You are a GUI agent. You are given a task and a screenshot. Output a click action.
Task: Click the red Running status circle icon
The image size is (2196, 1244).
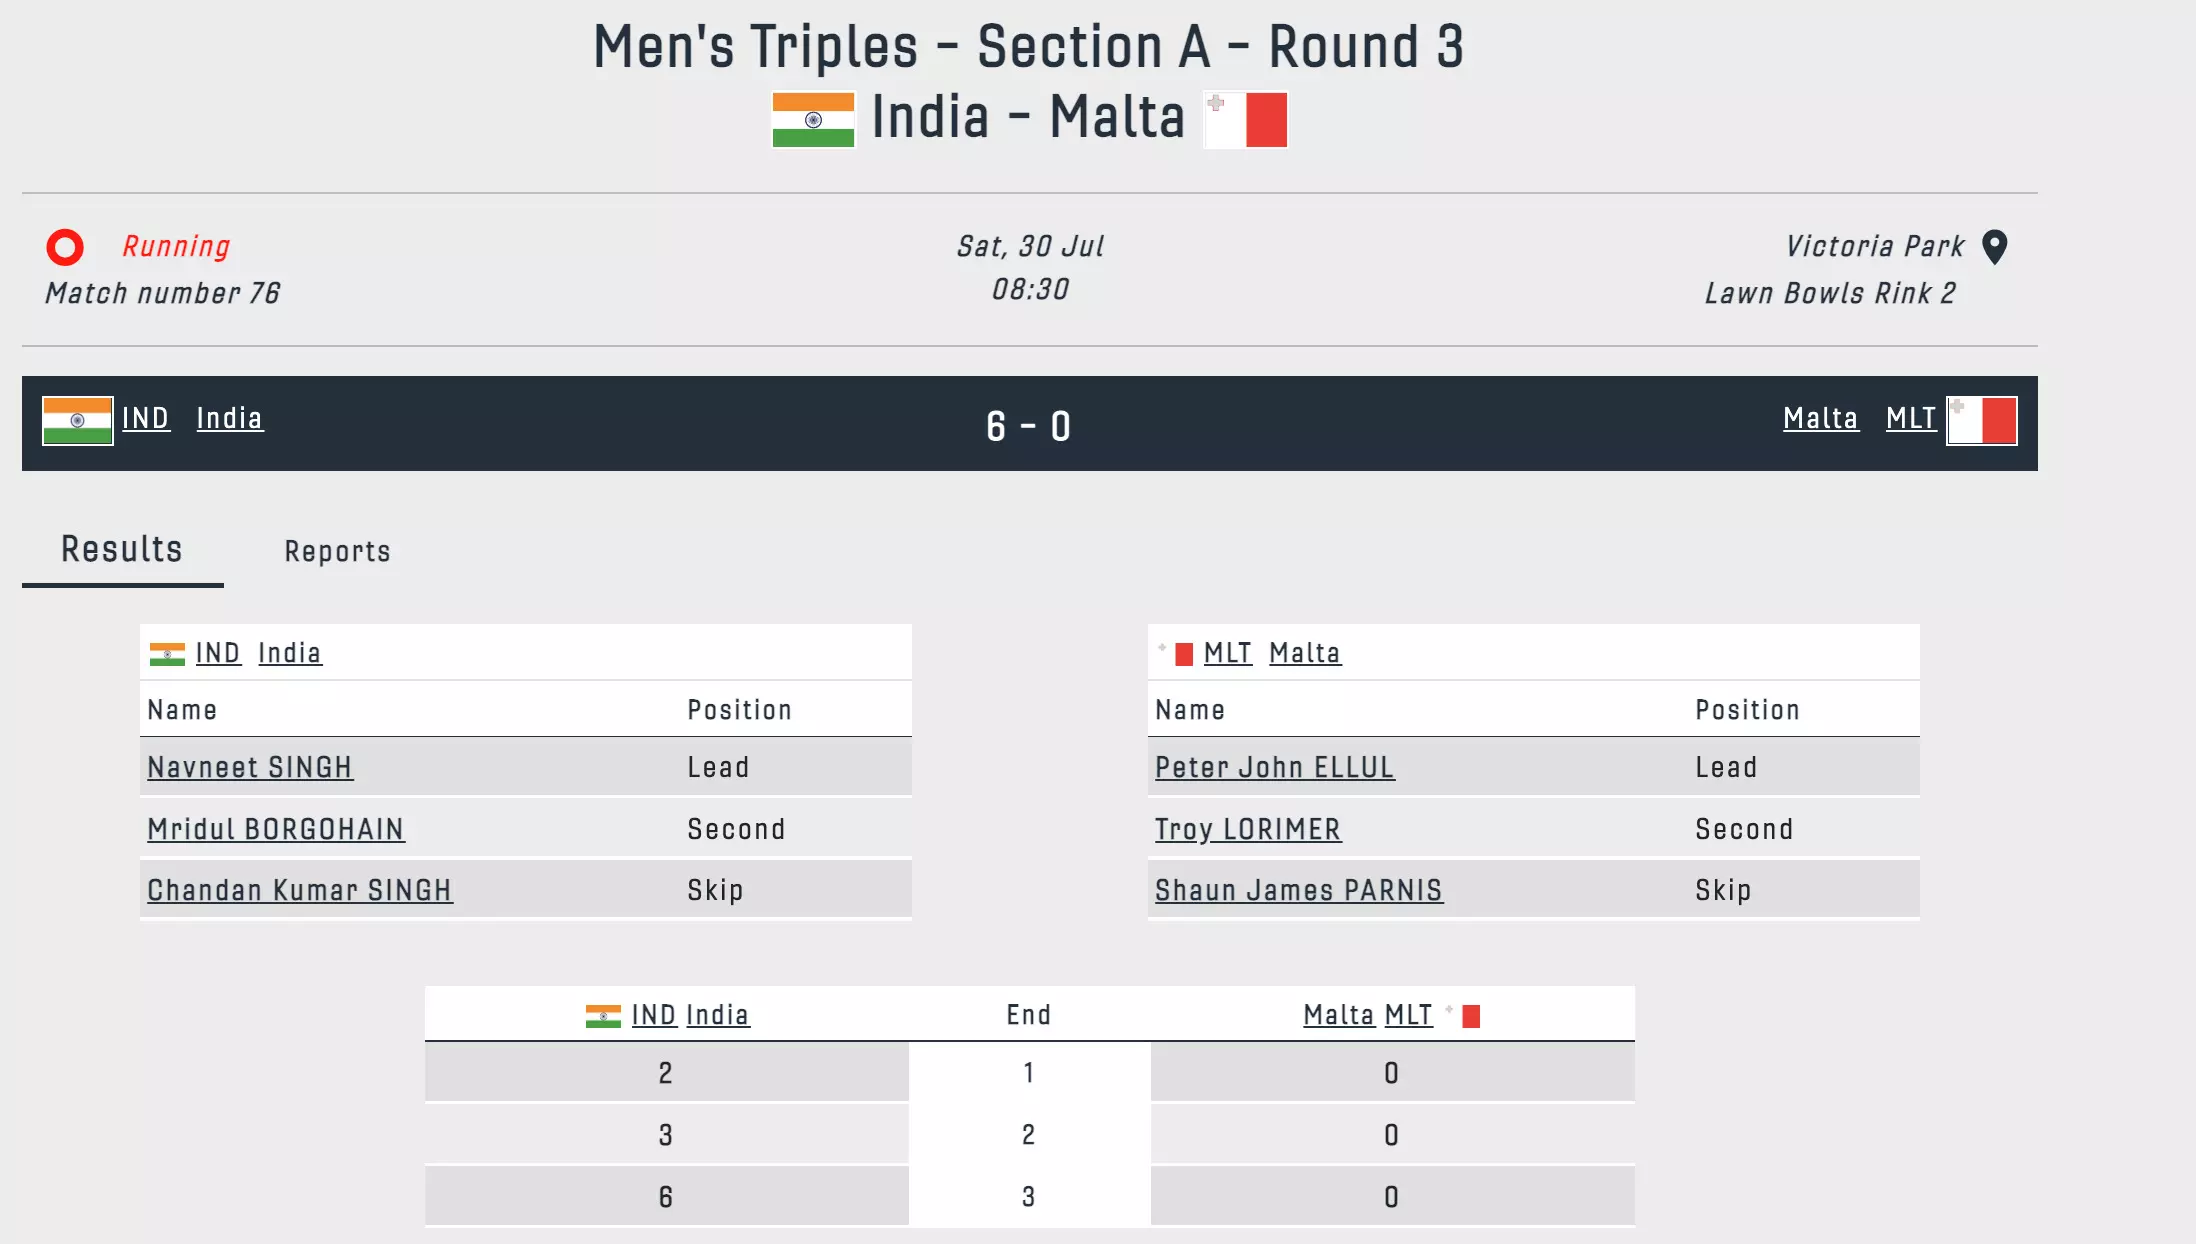pyautogui.click(x=66, y=247)
